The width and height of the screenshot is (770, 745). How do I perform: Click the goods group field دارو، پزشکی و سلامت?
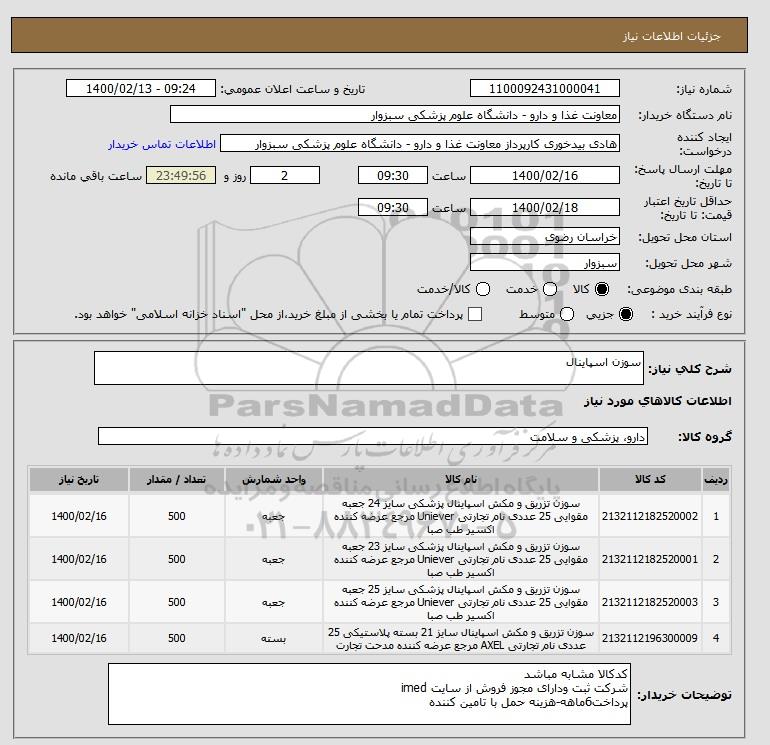point(373,436)
